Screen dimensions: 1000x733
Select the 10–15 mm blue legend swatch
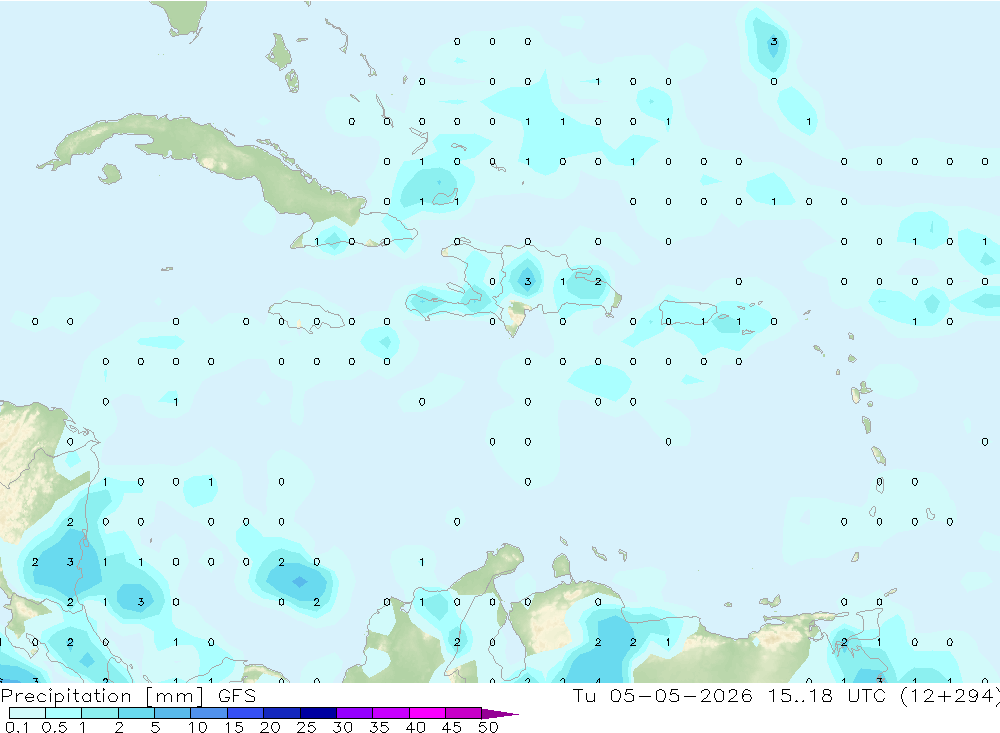coord(209,713)
